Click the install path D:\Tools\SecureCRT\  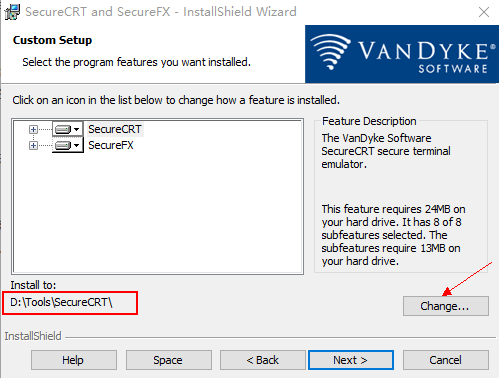(x=61, y=302)
